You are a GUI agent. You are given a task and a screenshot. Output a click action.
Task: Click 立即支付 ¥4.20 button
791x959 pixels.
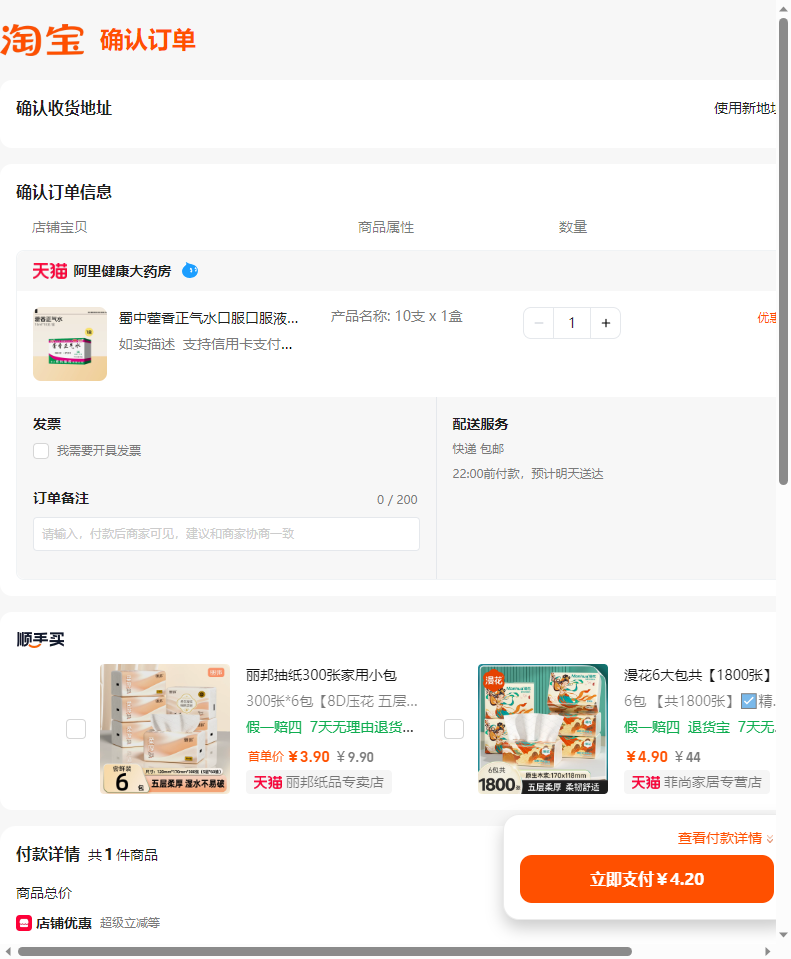[647, 879]
